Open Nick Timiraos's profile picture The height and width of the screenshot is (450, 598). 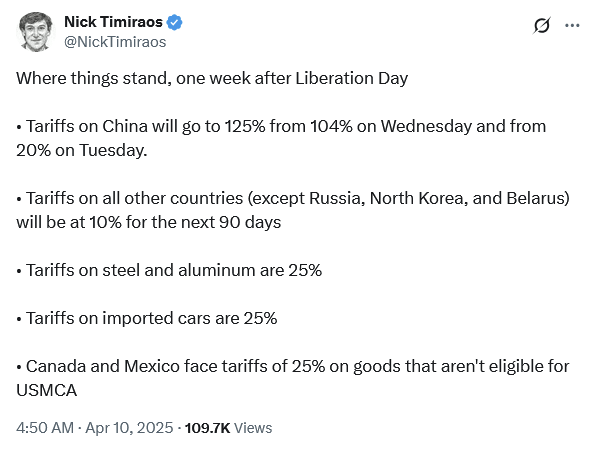coord(36,32)
